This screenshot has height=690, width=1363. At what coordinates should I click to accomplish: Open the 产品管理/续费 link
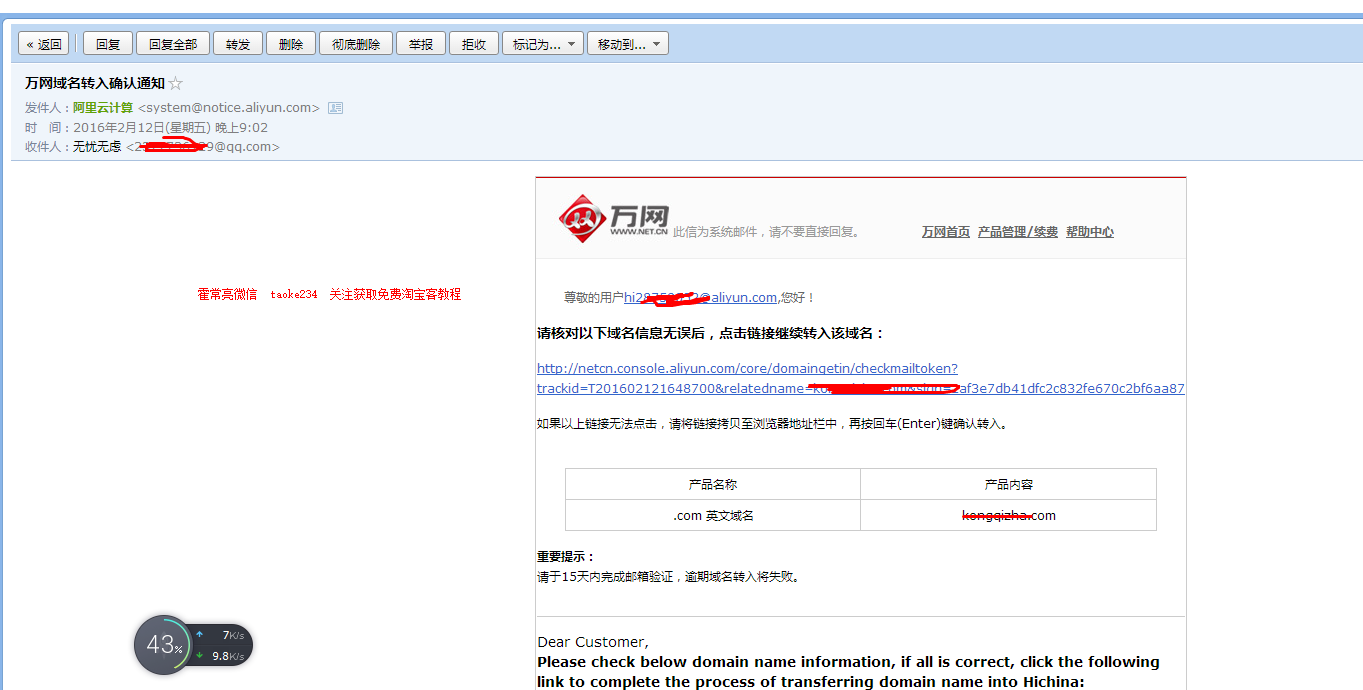coord(1018,232)
